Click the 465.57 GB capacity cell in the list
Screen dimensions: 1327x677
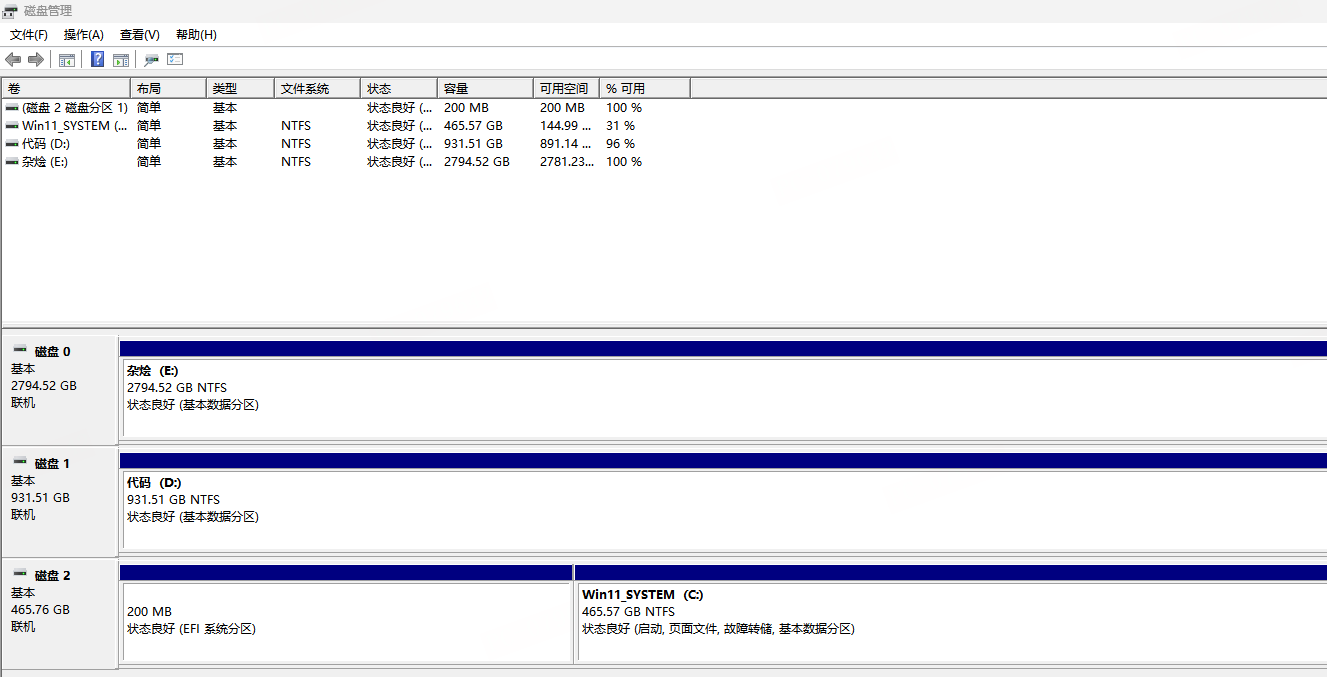(x=473, y=125)
